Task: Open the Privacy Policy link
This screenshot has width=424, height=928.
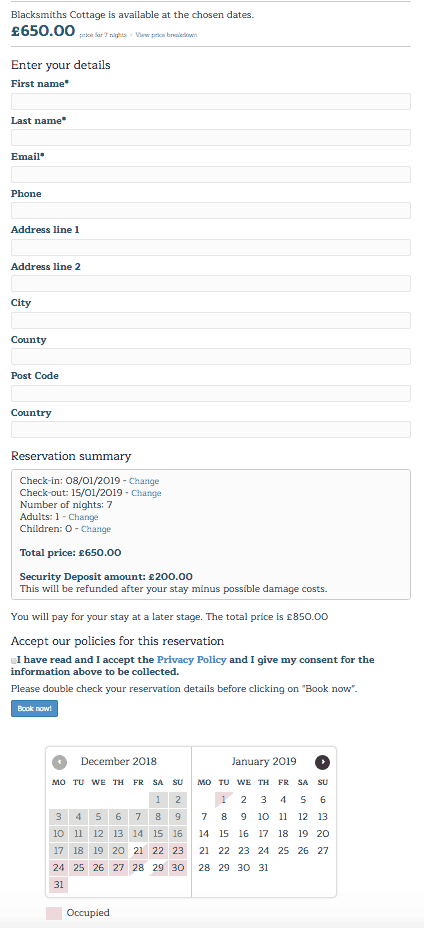Action: (191, 659)
